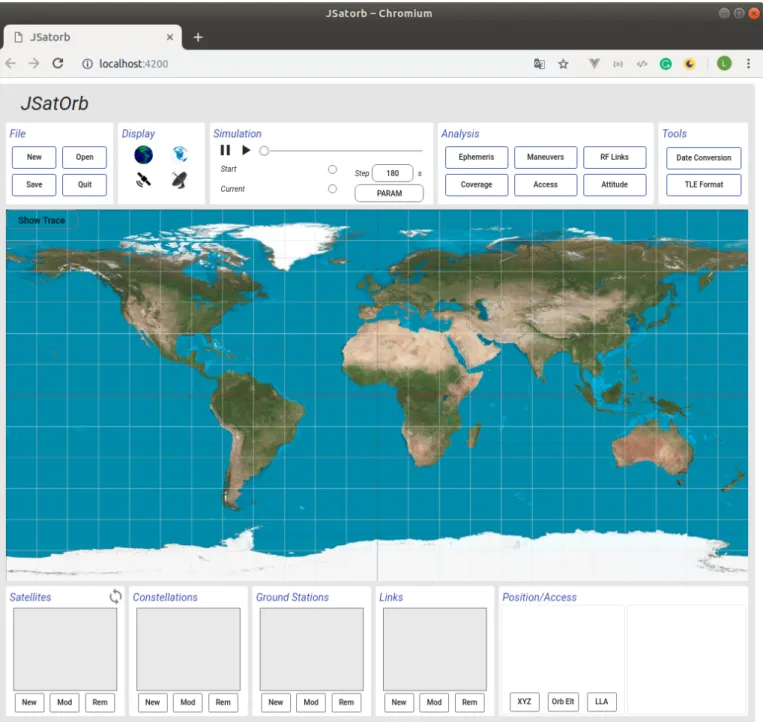The image size is (763, 722).
Task: Close the JSatorb browser tab
Action: pyautogui.click(x=170, y=37)
